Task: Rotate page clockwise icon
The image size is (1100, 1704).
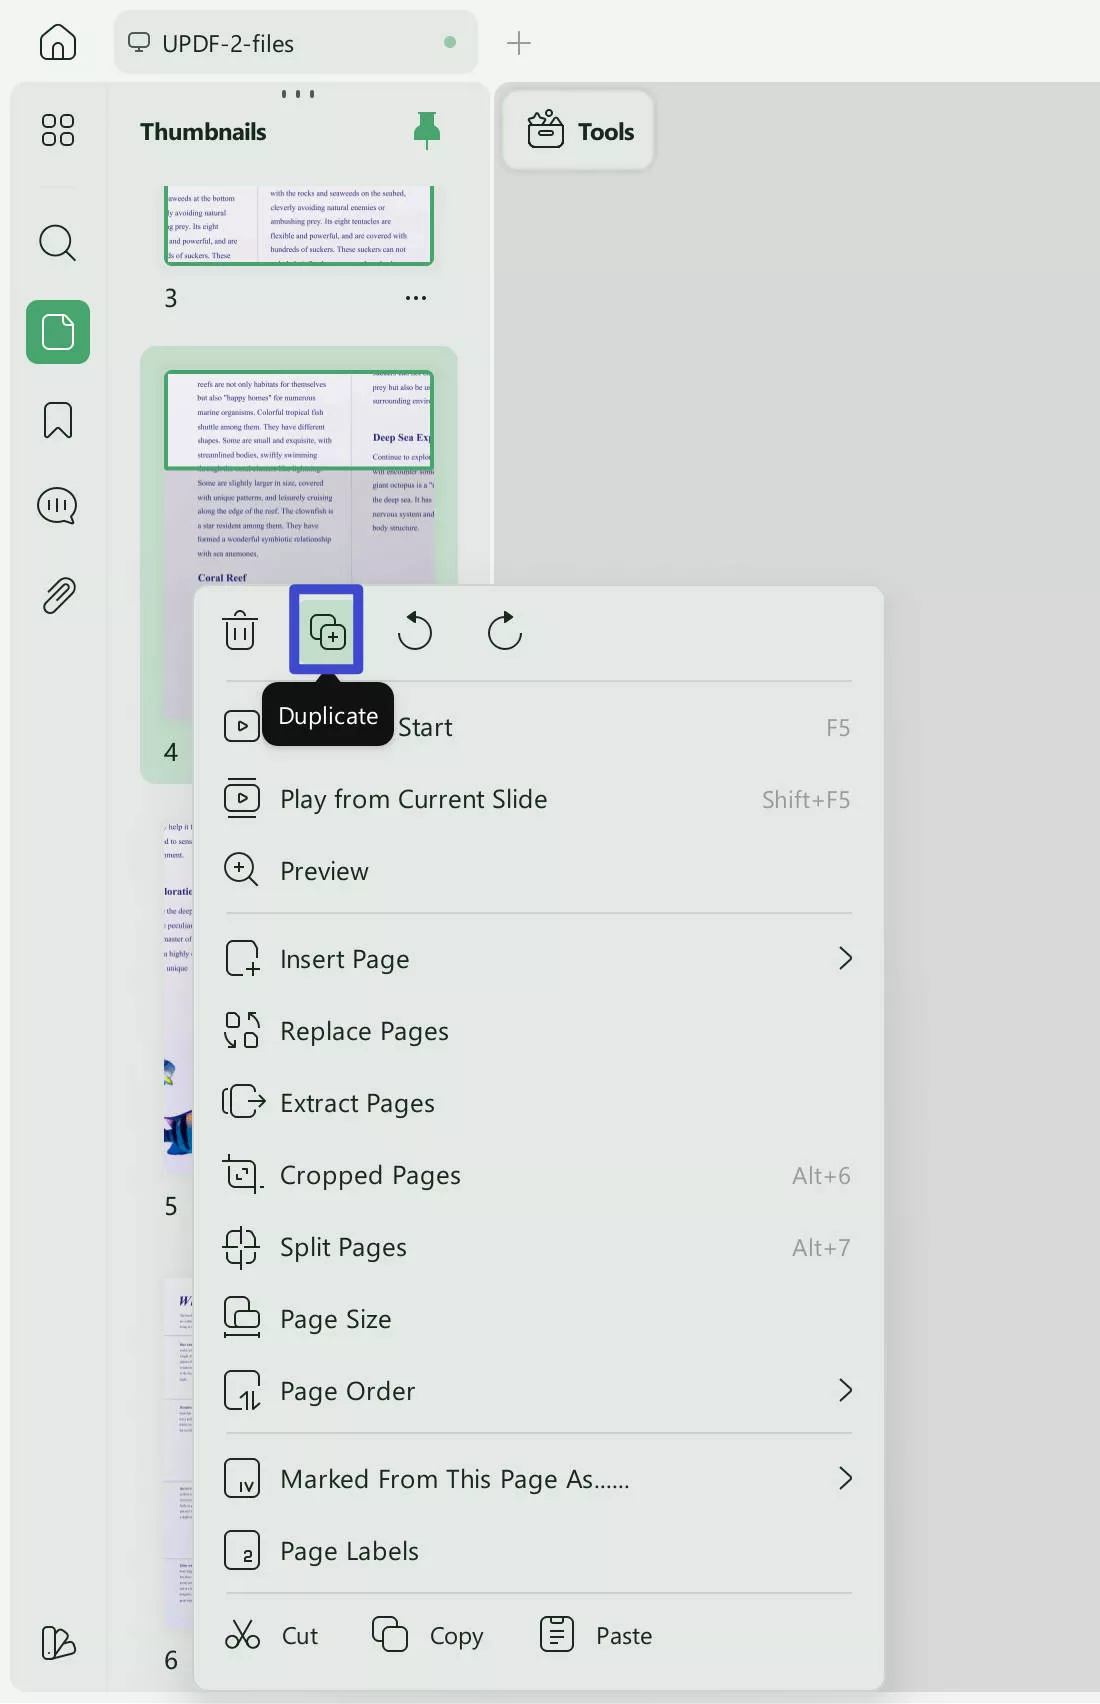Action: click(504, 631)
